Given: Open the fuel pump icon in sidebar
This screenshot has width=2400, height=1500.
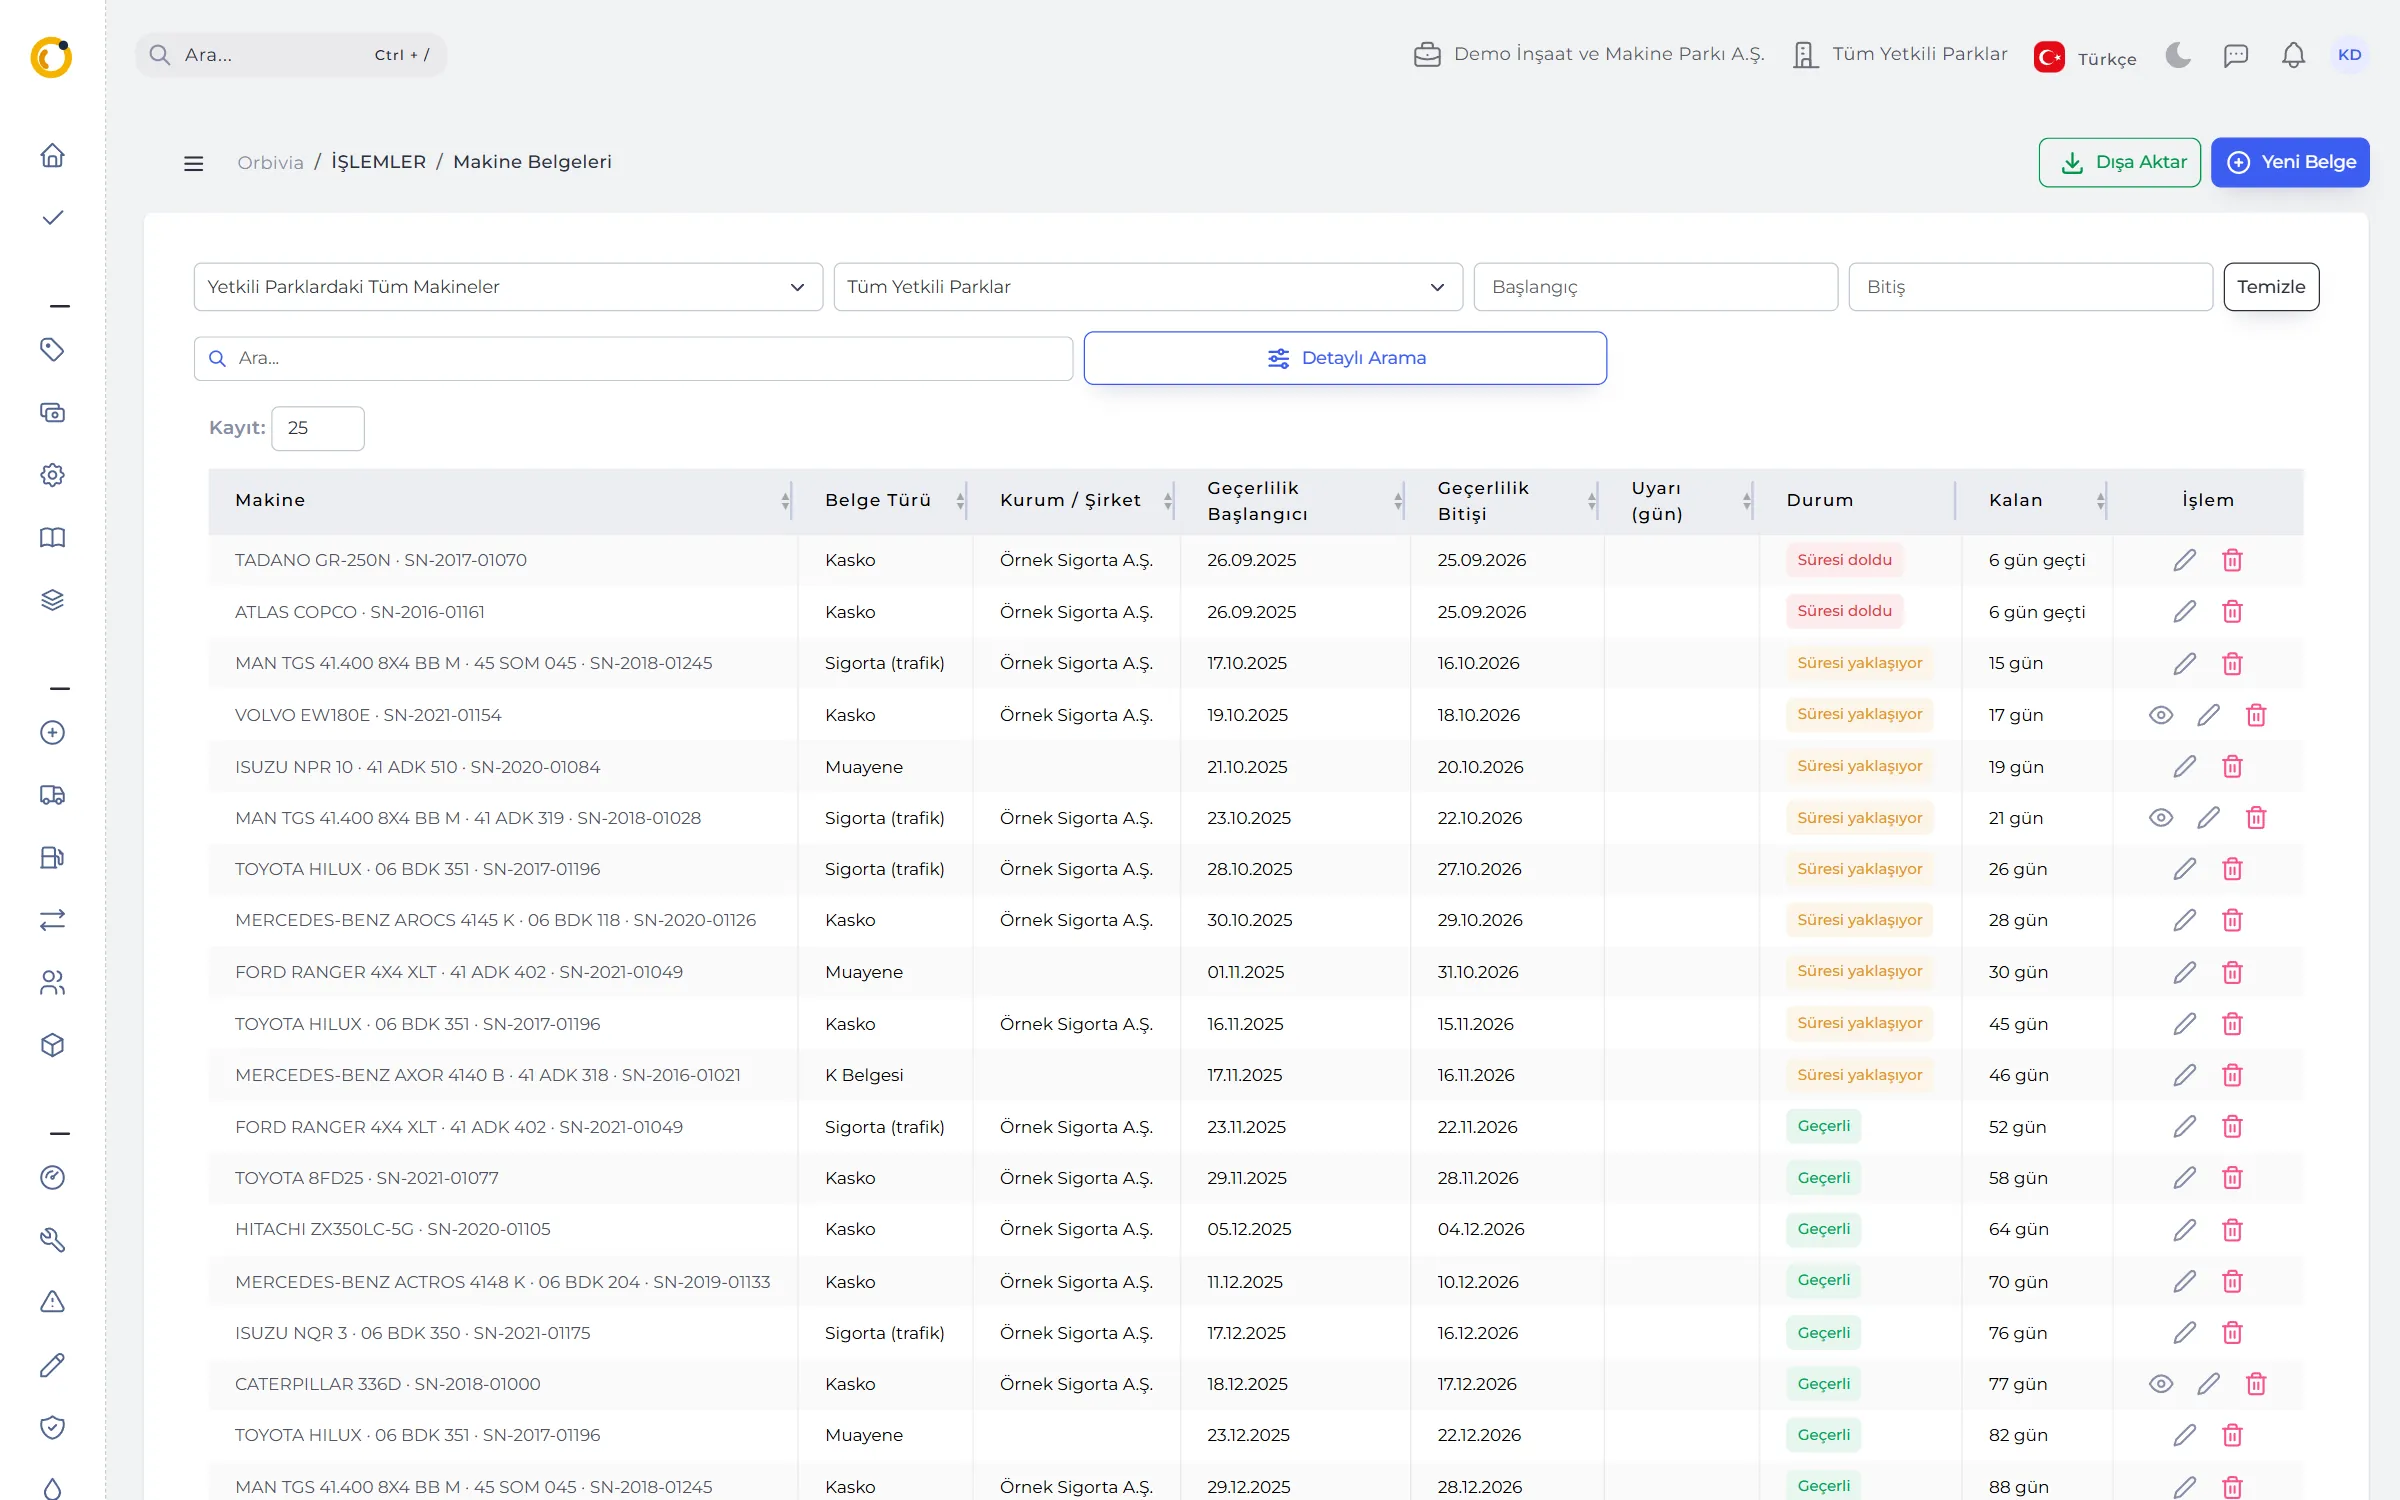Looking at the screenshot, I should (x=52, y=857).
